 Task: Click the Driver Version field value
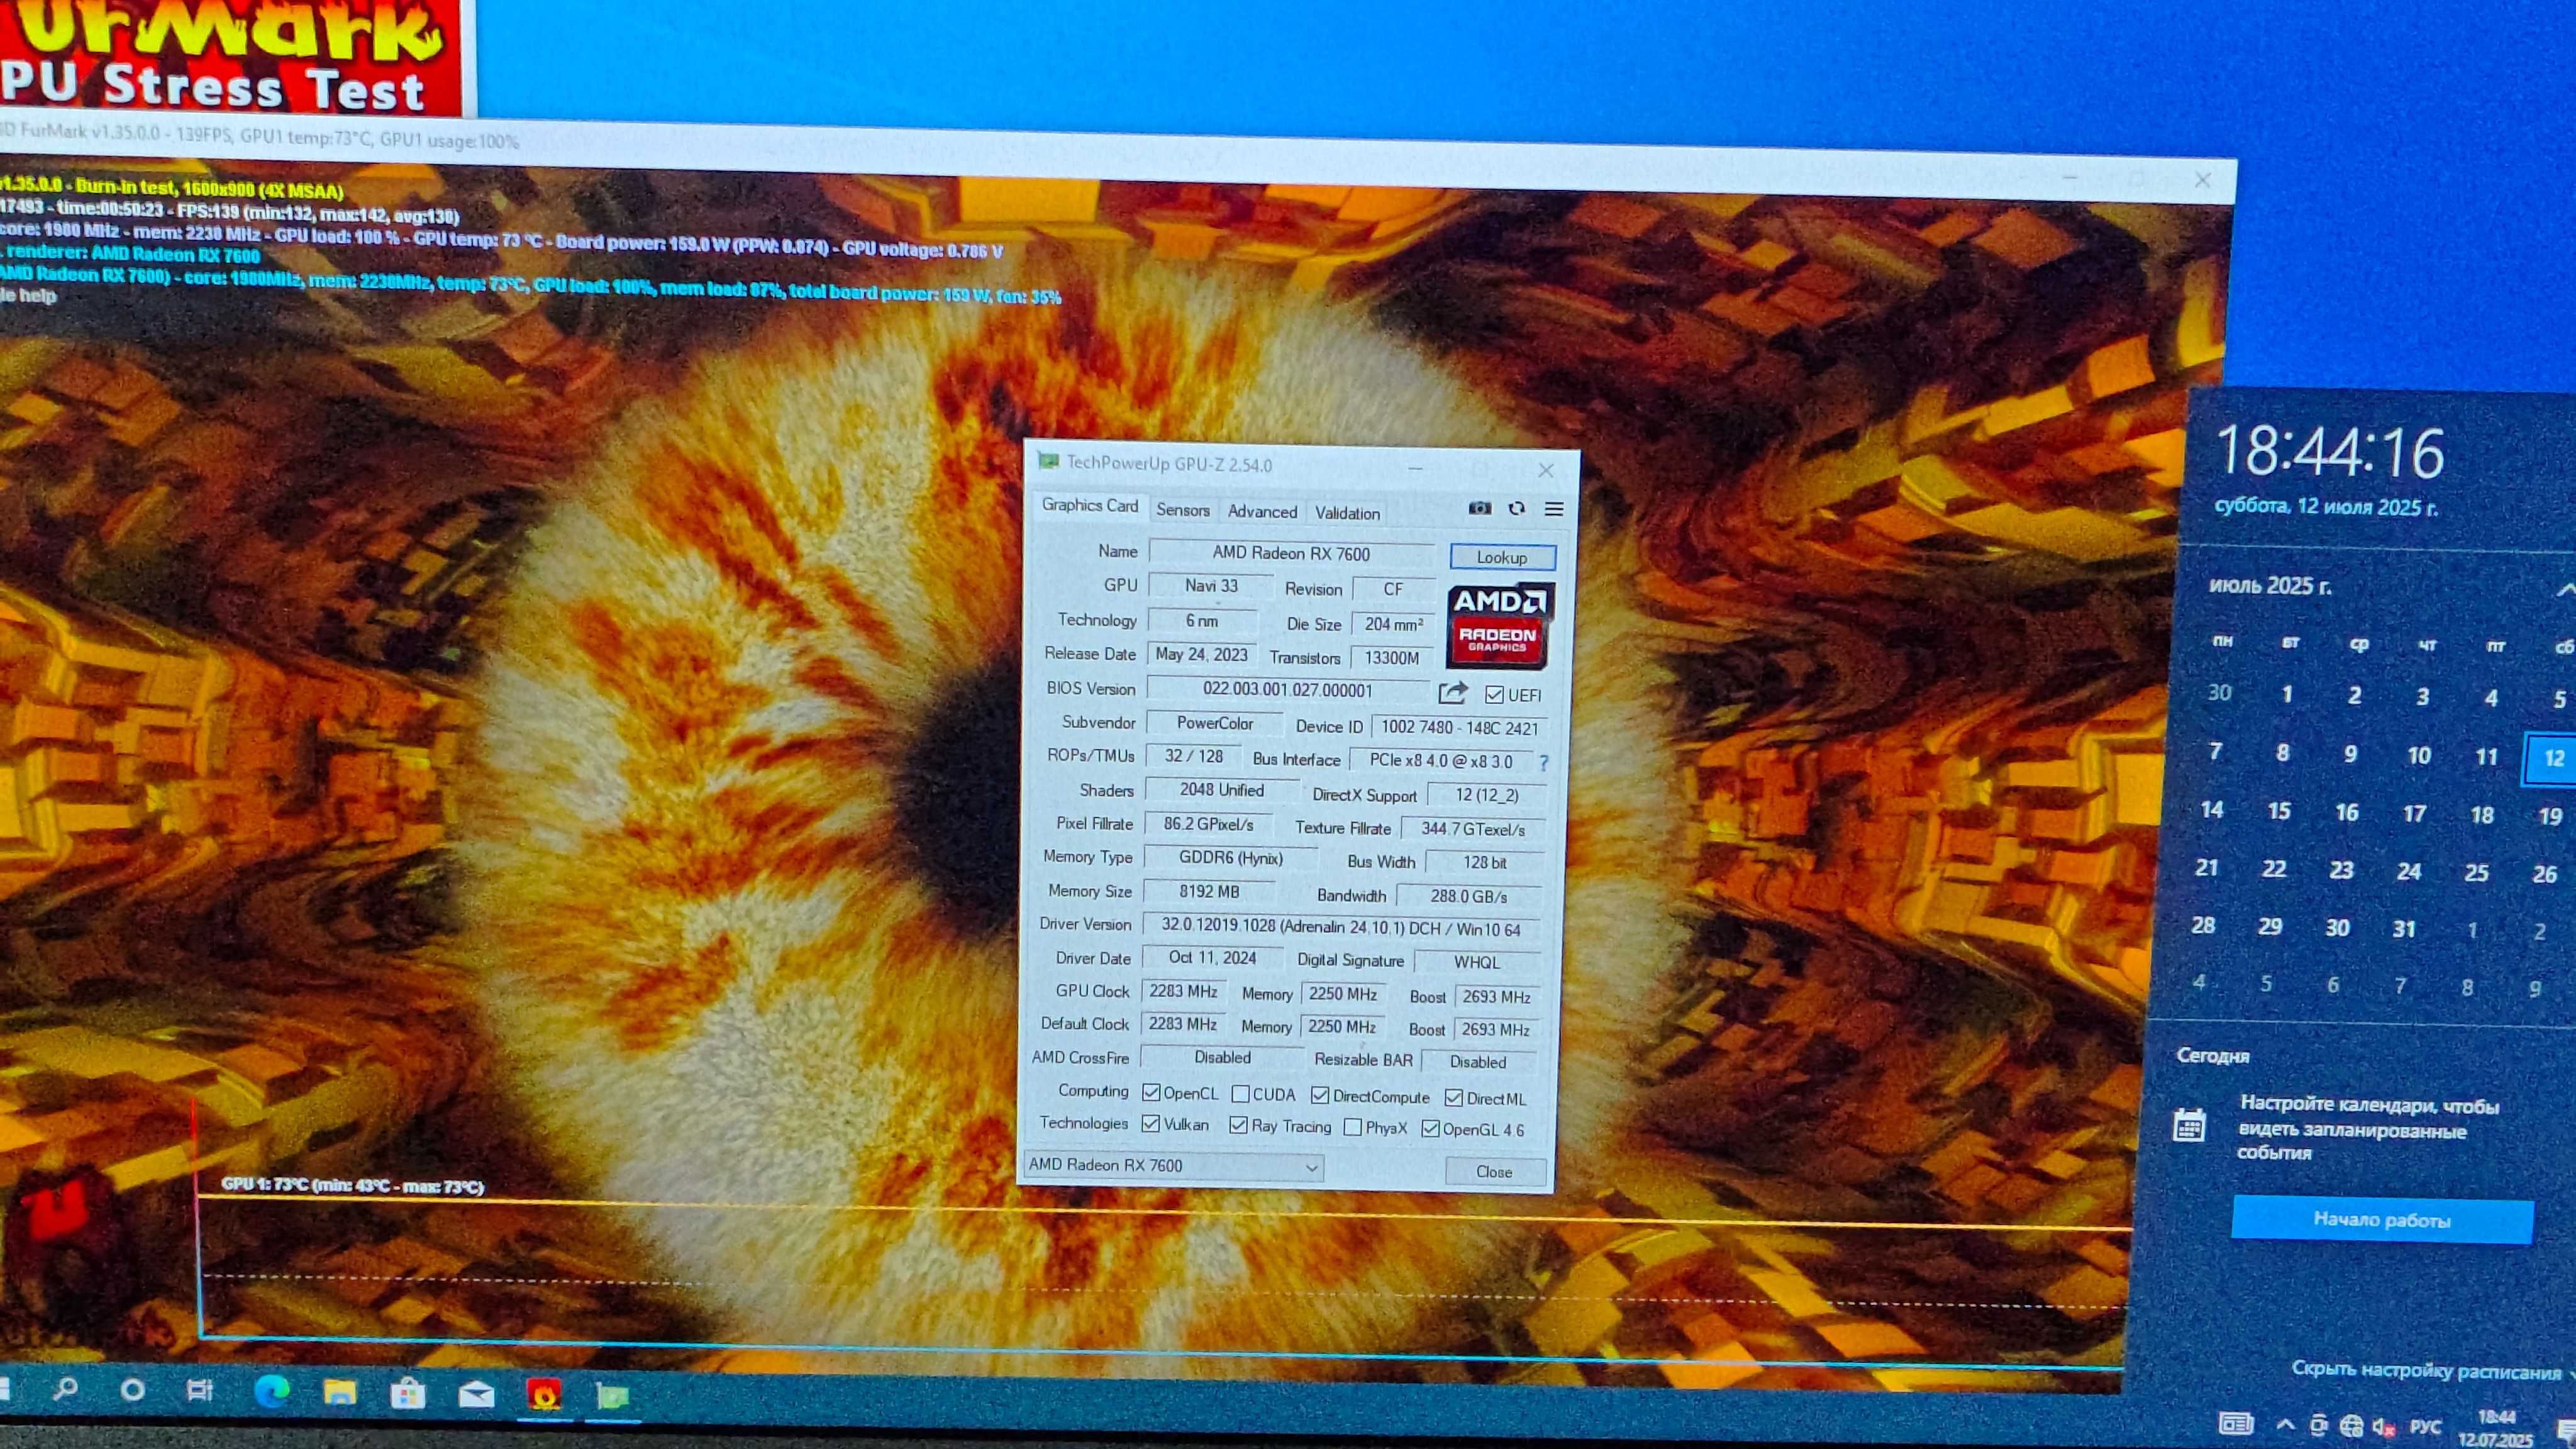click(1340, 928)
